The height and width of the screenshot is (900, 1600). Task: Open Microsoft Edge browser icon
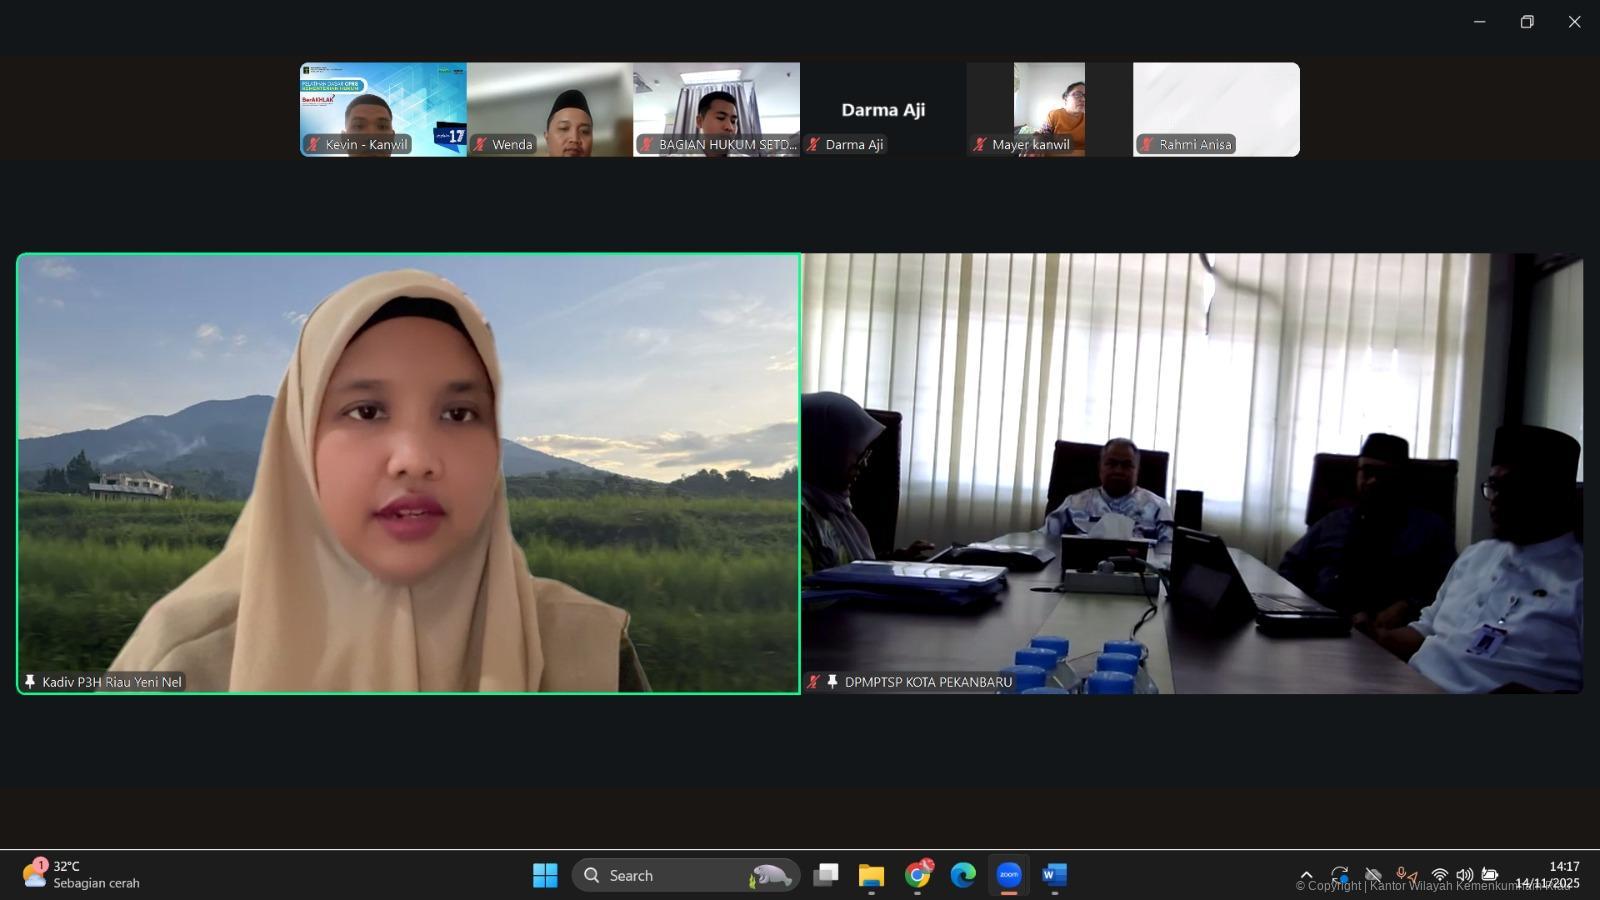point(963,875)
